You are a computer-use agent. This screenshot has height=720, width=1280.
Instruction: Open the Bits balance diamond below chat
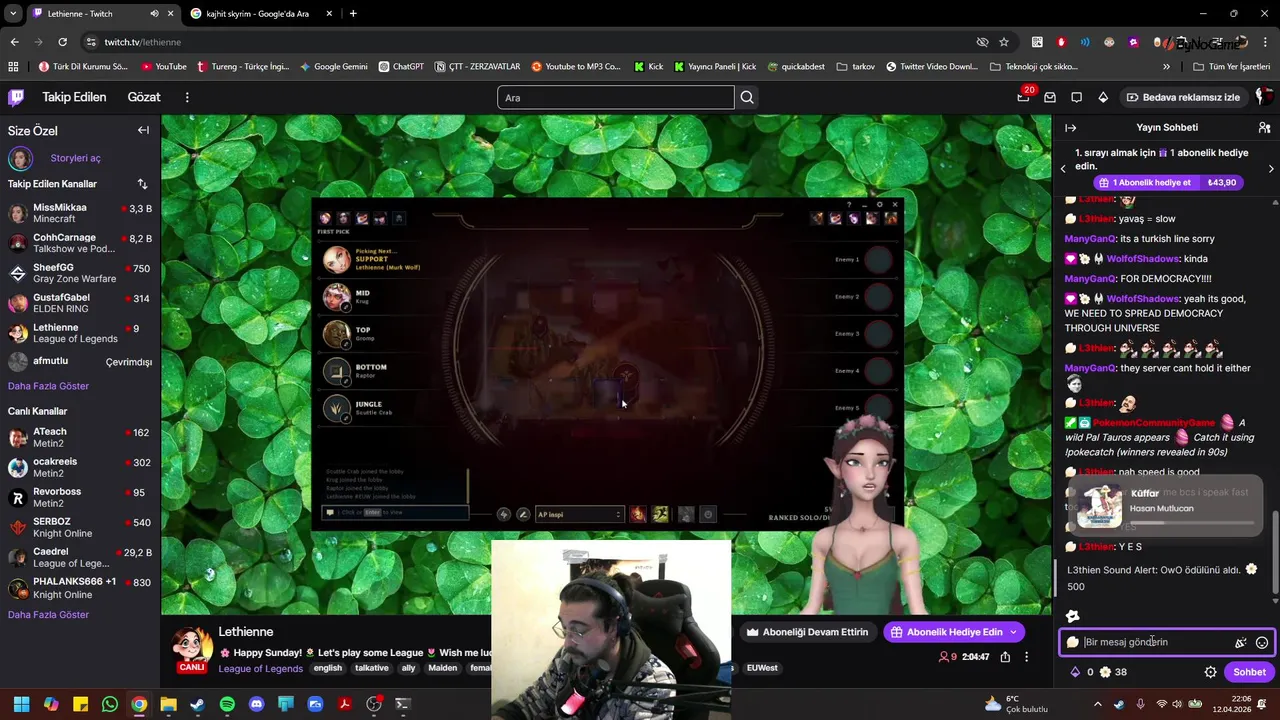(1075, 672)
